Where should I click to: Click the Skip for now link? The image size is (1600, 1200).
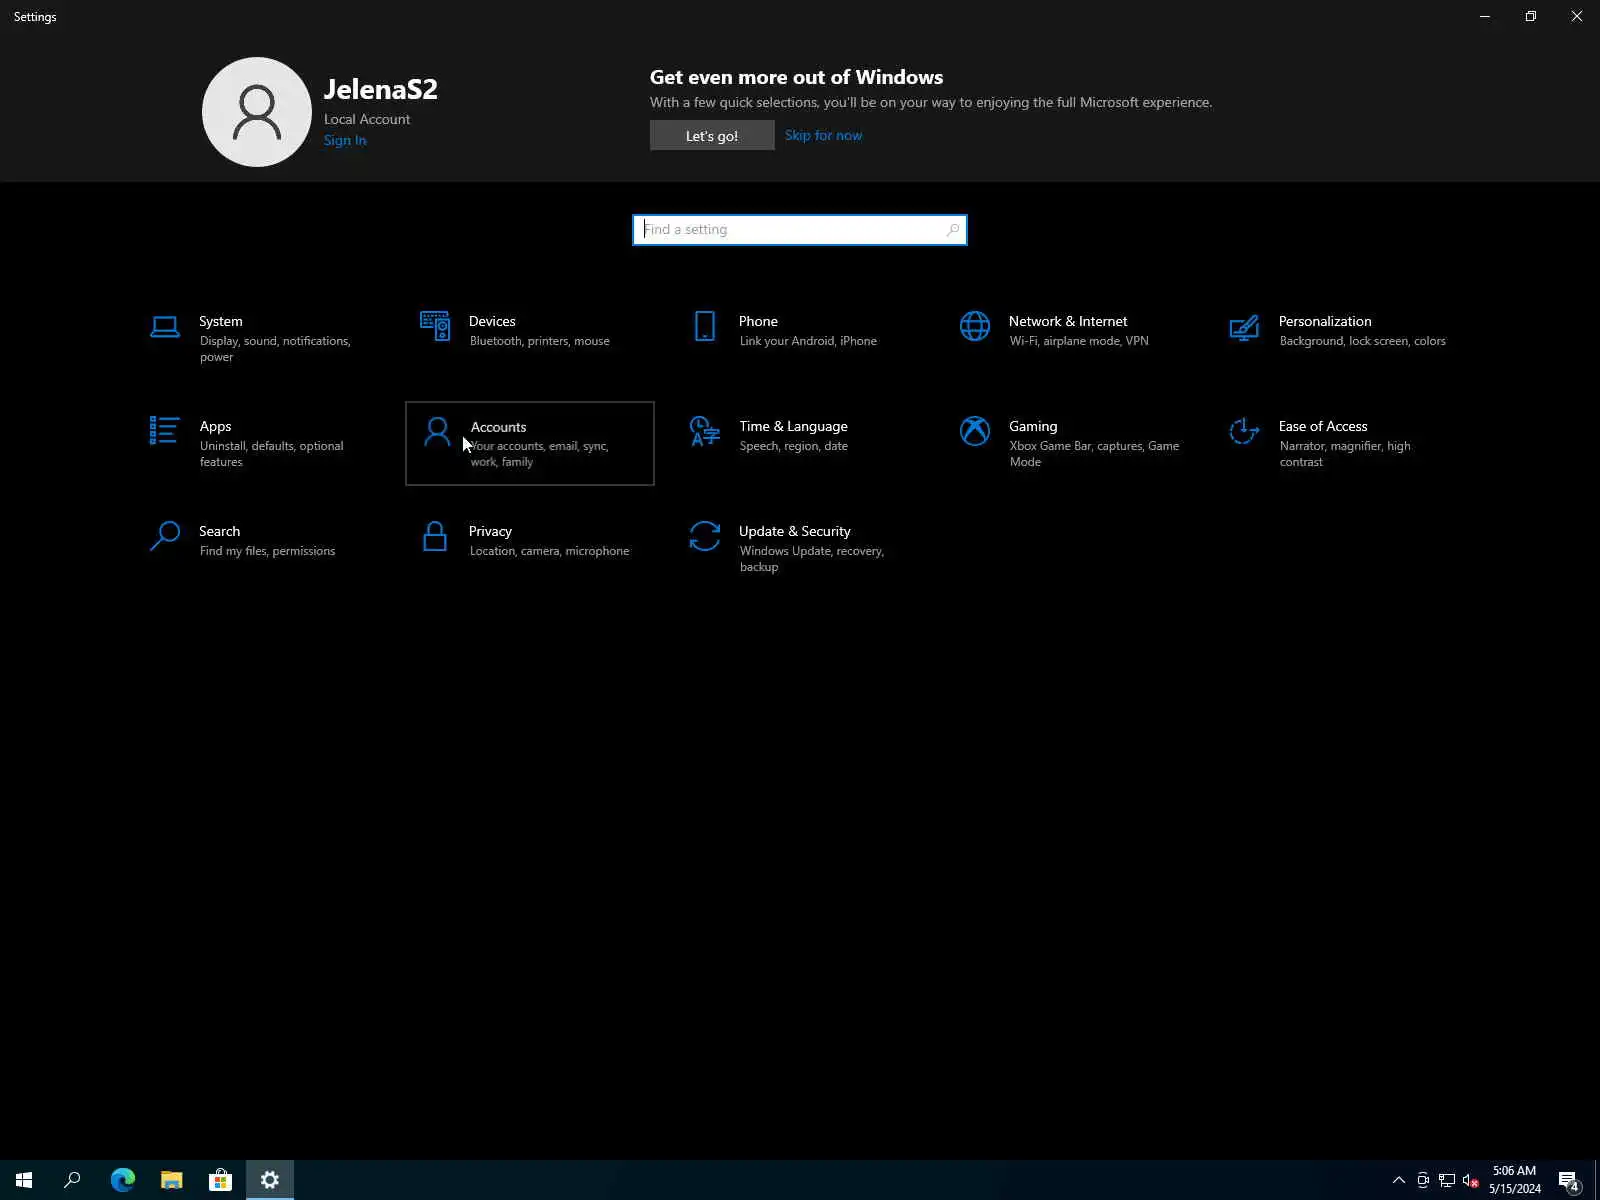pyautogui.click(x=823, y=135)
